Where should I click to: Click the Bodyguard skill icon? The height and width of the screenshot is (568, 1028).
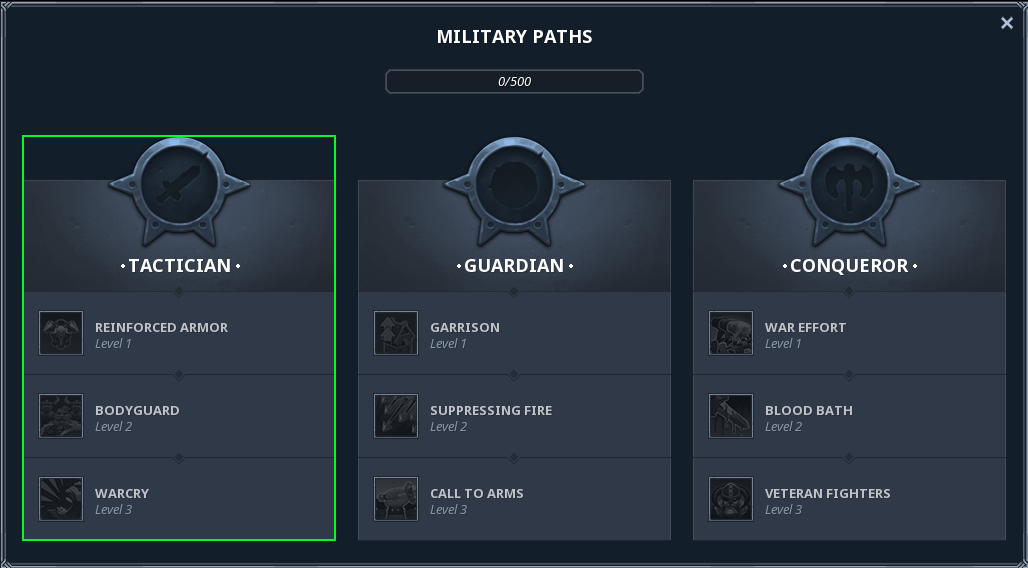click(61, 416)
